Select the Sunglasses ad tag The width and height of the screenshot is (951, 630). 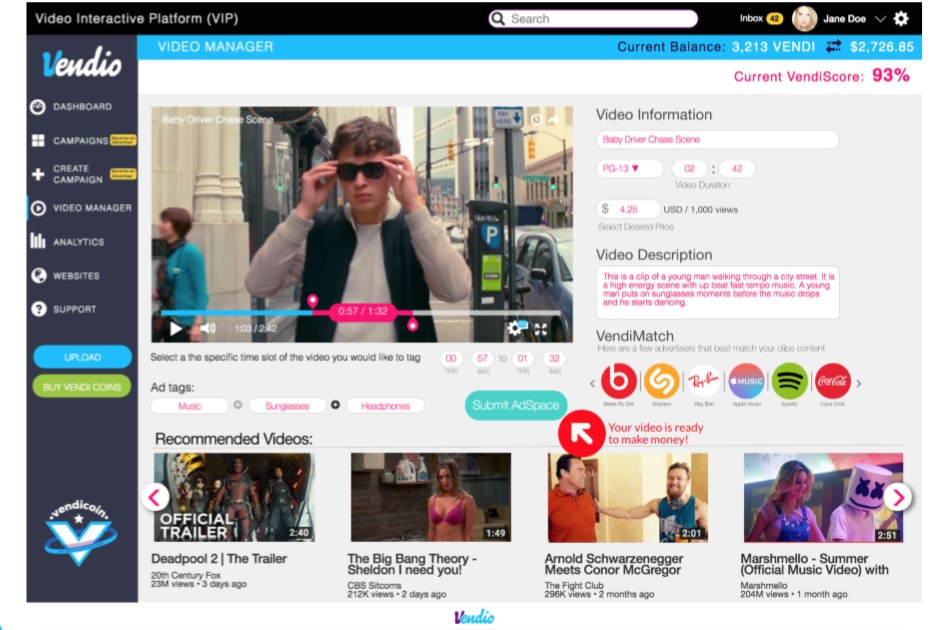click(287, 406)
